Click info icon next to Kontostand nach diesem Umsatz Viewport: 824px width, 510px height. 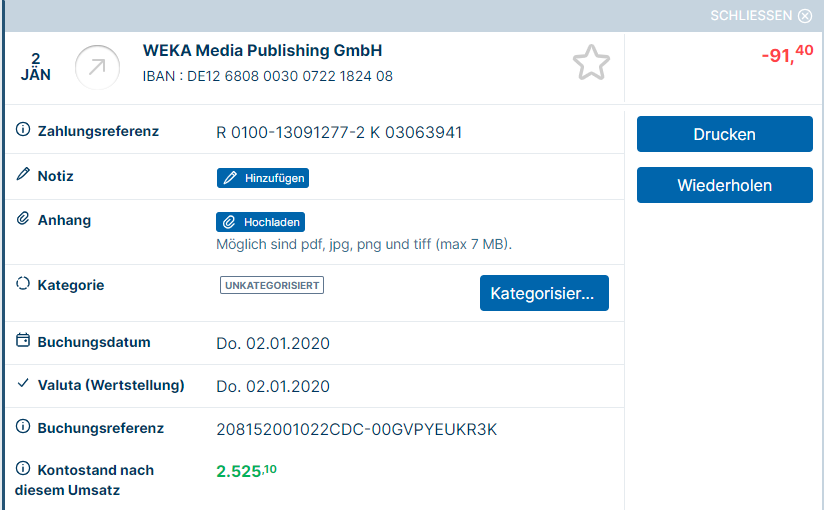[23, 467]
